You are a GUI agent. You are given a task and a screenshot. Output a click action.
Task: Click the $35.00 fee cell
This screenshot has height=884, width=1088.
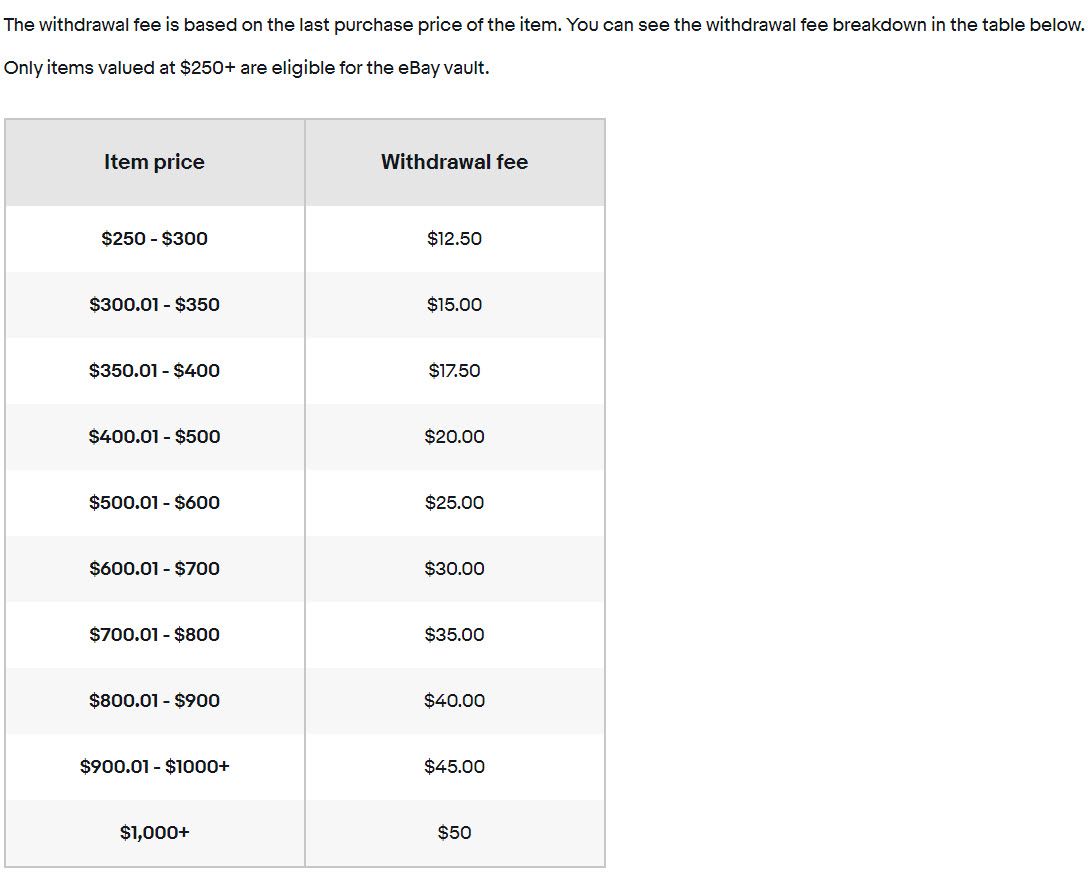454,635
